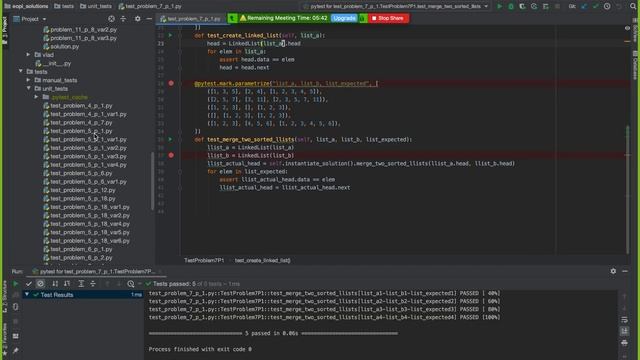Open Project panel settings gear

[138, 19]
